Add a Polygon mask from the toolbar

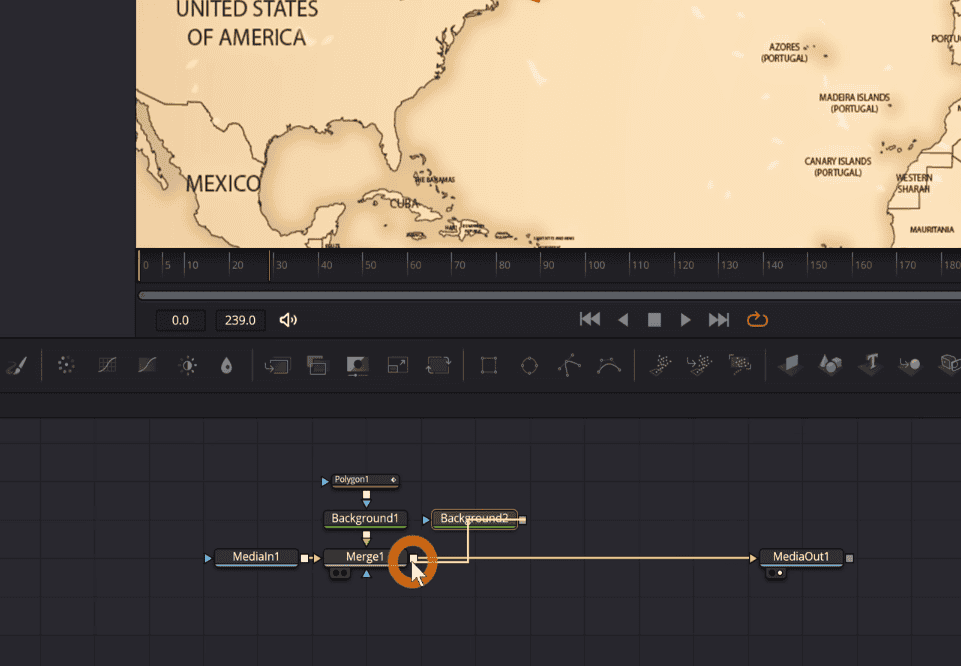(569, 365)
